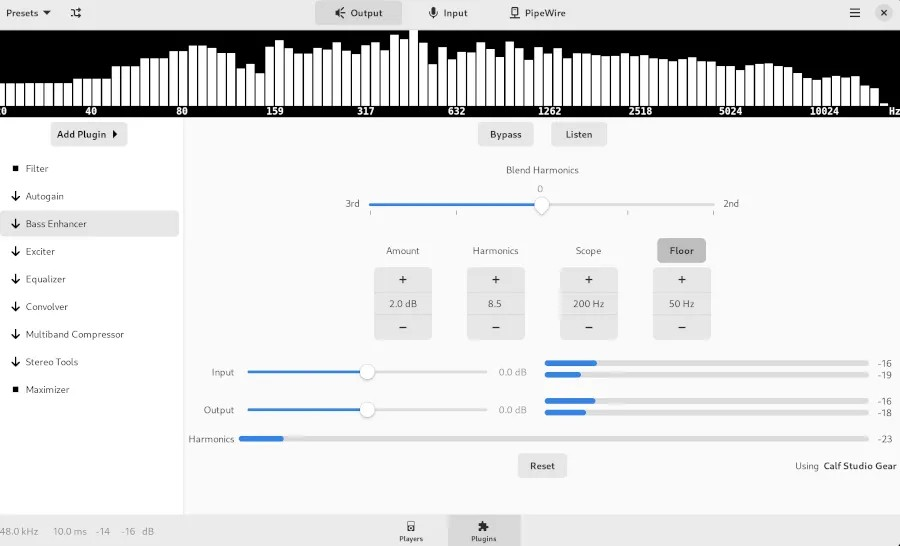
Task: Click the 1262 Hz spectrum label
Action: tap(549, 111)
